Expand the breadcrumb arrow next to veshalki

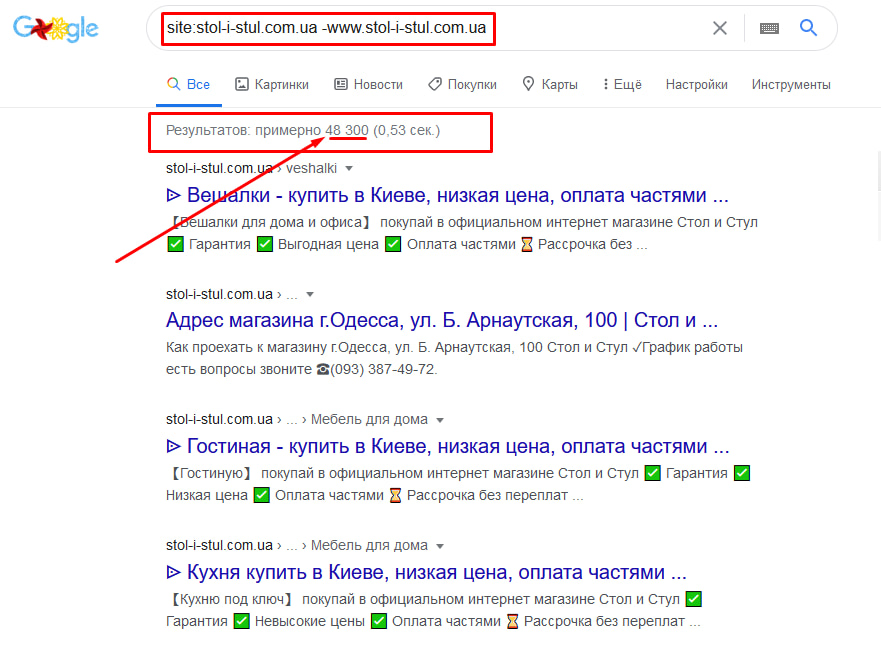(349, 168)
